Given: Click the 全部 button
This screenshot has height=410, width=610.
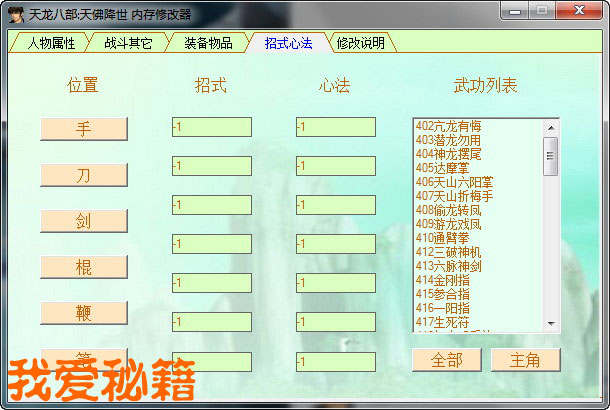Looking at the screenshot, I should click(x=446, y=360).
